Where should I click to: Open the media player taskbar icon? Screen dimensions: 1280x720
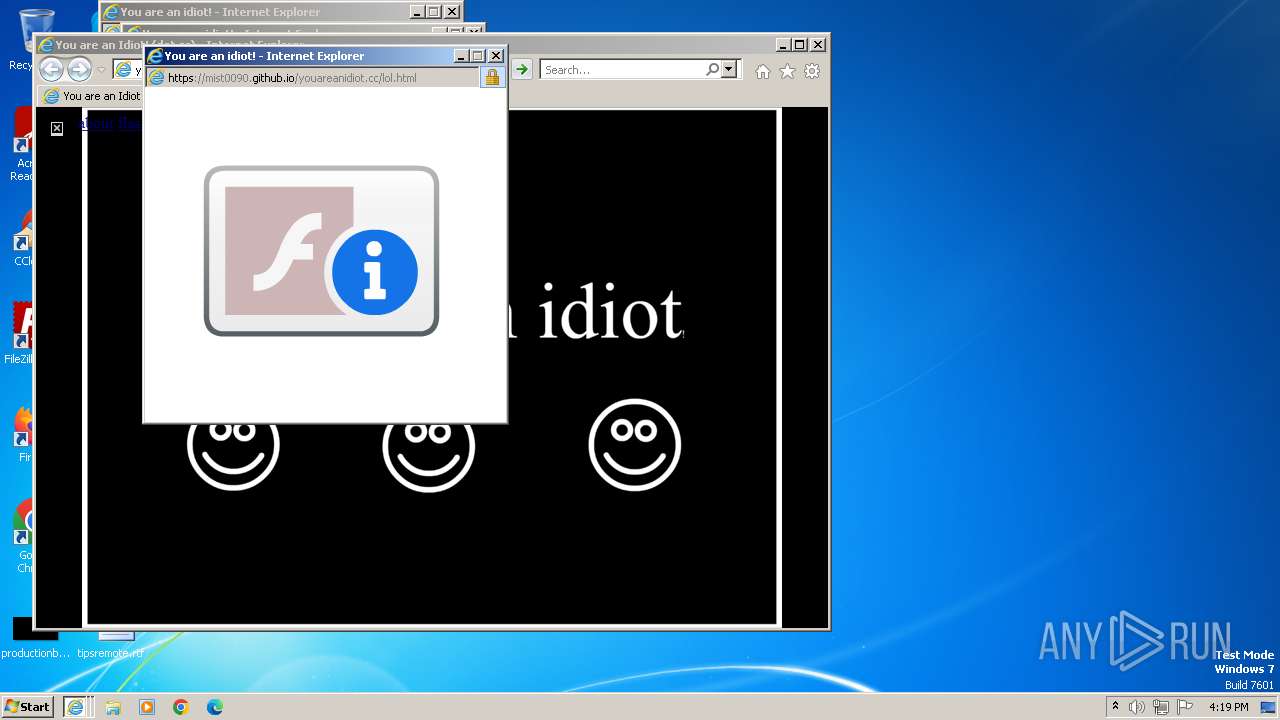(x=147, y=707)
